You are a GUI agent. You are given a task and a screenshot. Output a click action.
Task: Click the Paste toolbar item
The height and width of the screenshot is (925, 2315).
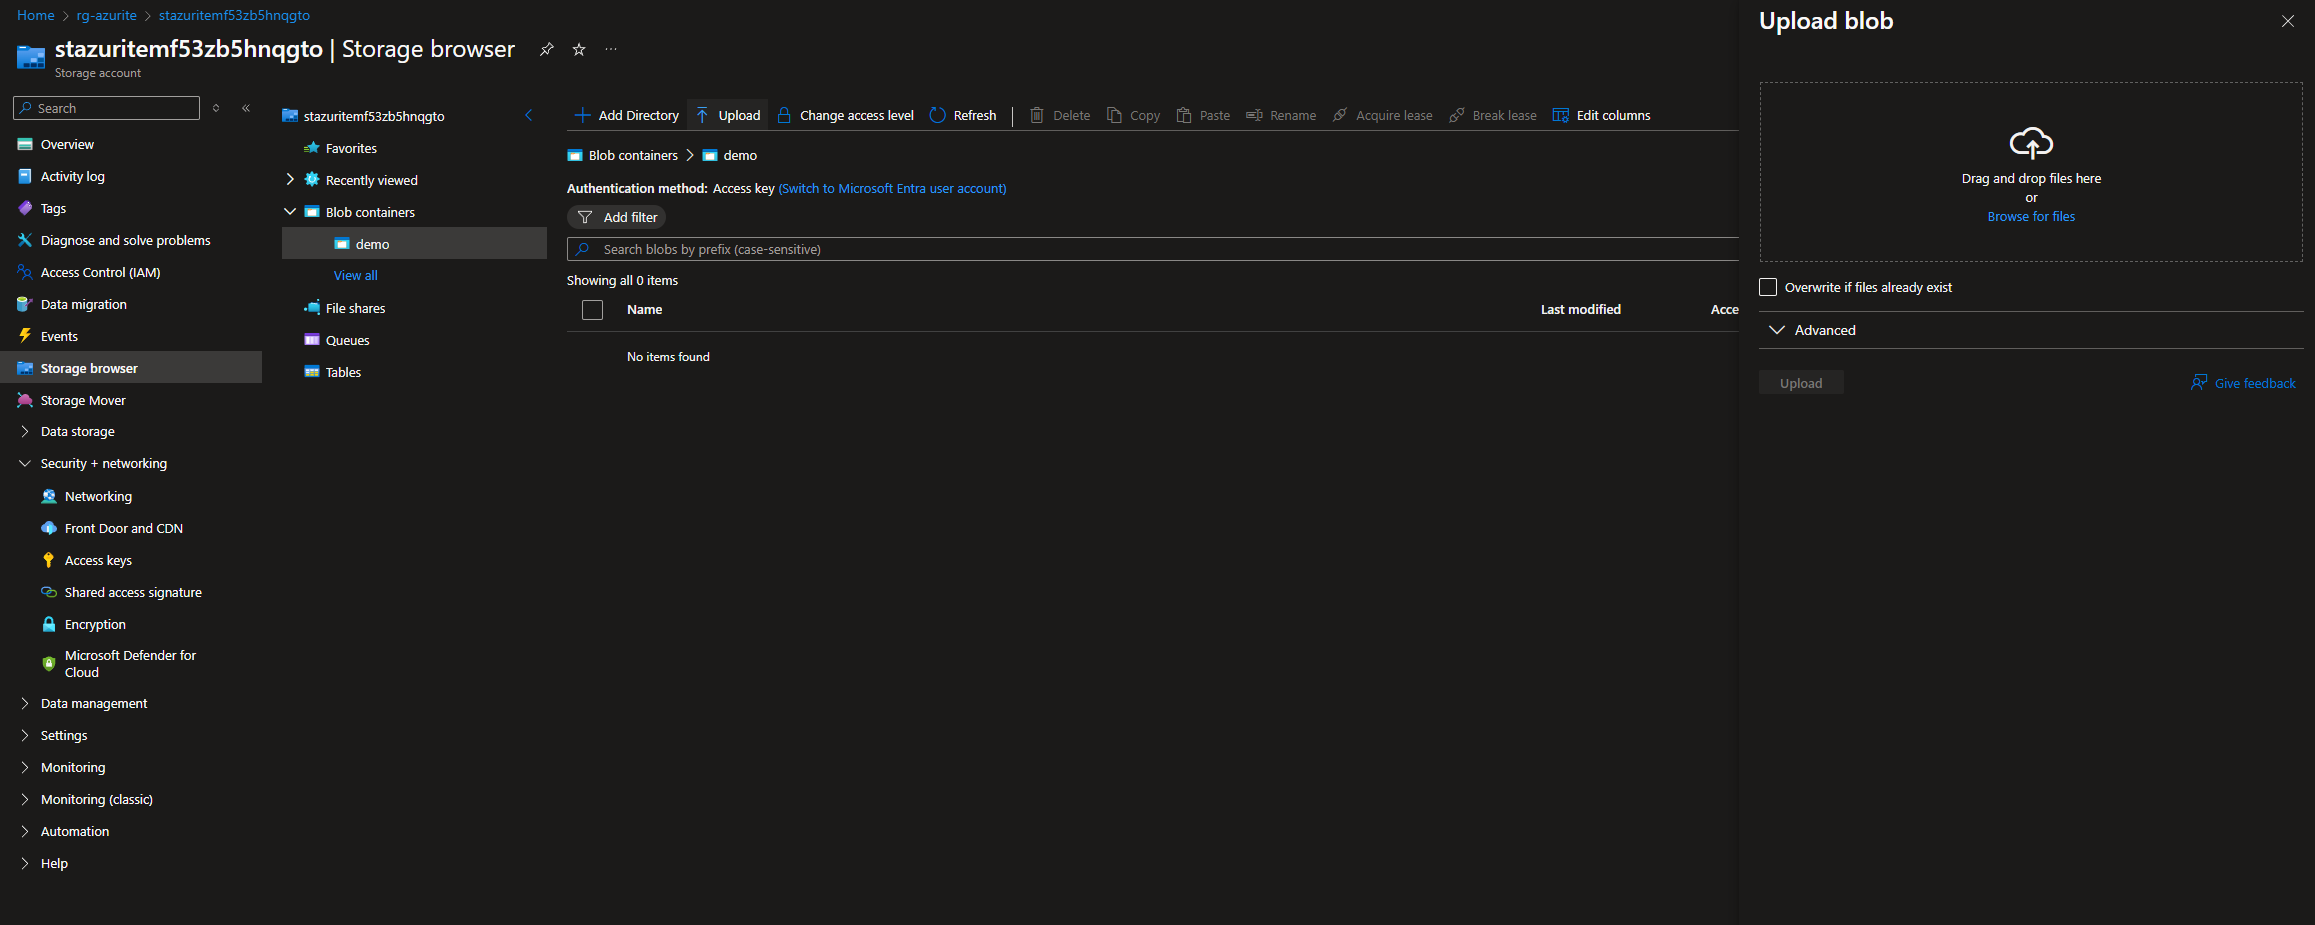point(1203,116)
